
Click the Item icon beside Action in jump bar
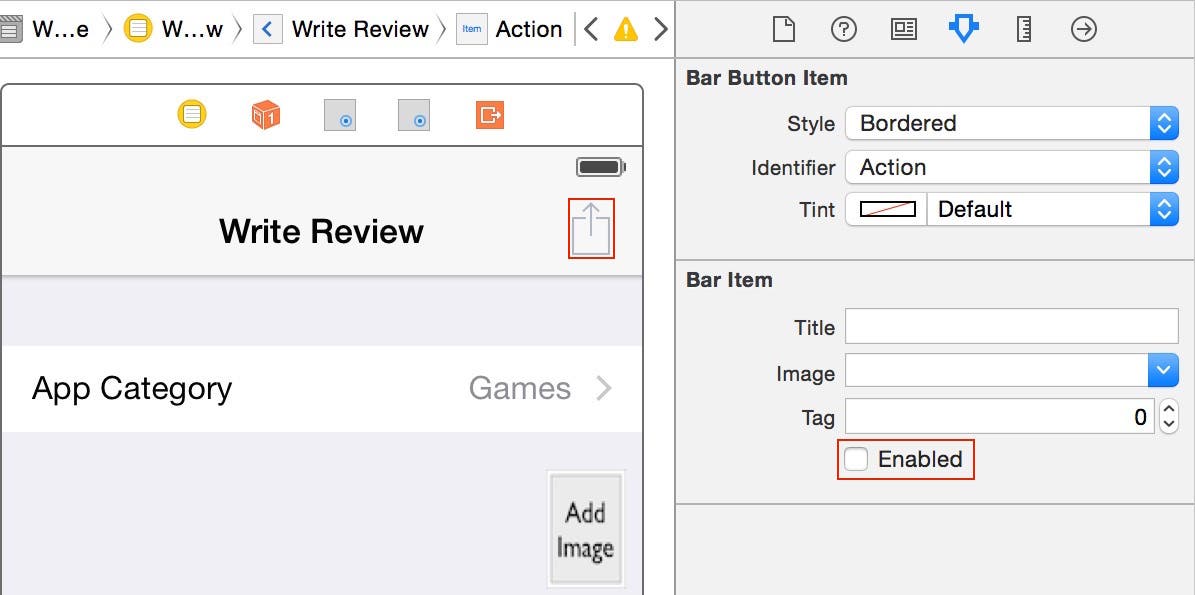[x=472, y=30]
